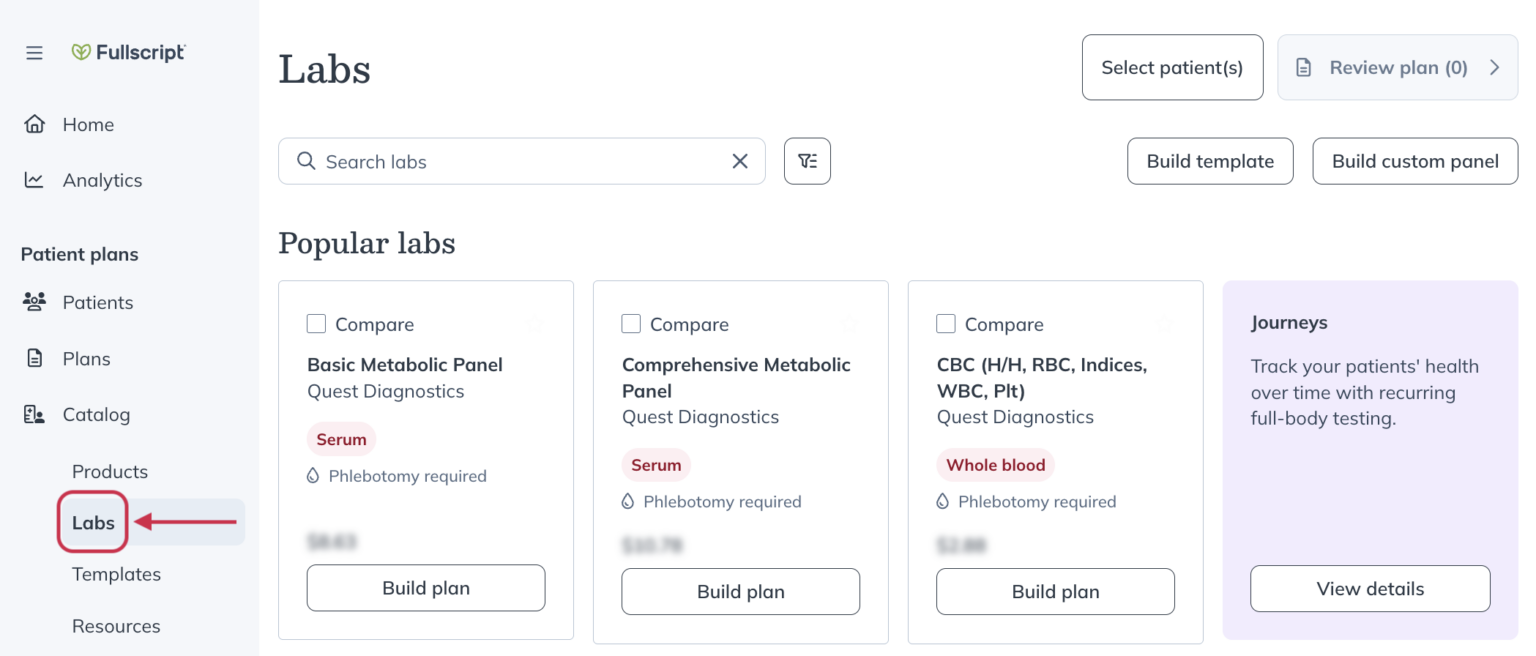Check Compare on Basic Metabolic Panel
1536x656 pixels.
click(x=316, y=323)
